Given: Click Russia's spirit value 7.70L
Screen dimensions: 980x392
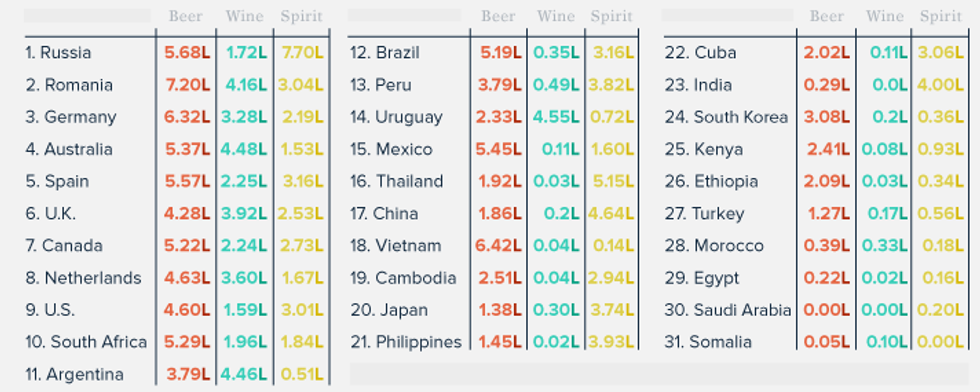Looking at the screenshot, I should click(x=302, y=53).
